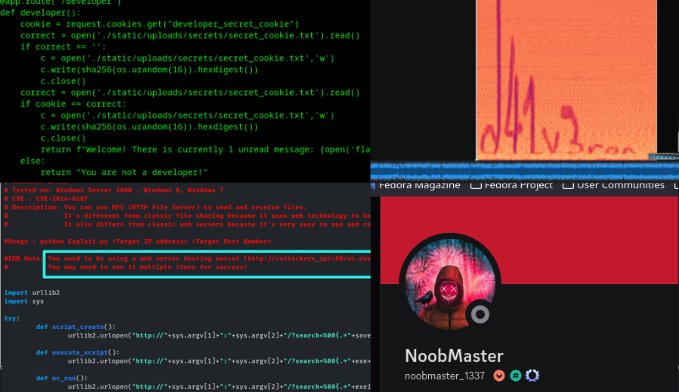Click the 'import sys' line
This screenshot has width=679, height=392.
(24, 301)
